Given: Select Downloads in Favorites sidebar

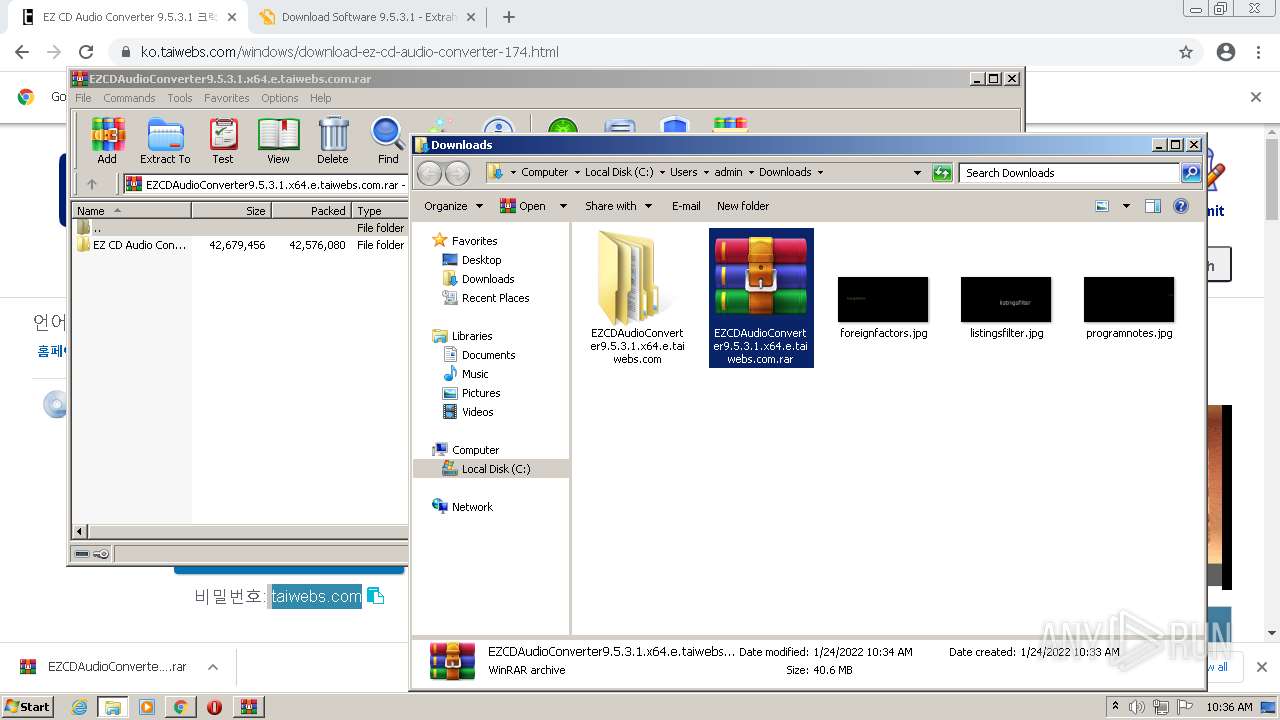Looking at the screenshot, I should (x=488, y=279).
